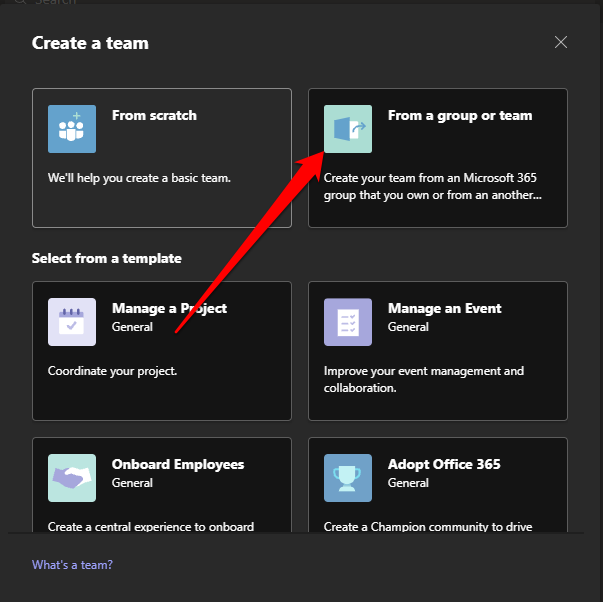
Task: Open the "What's a team?" link
Action: click(72, 565)
